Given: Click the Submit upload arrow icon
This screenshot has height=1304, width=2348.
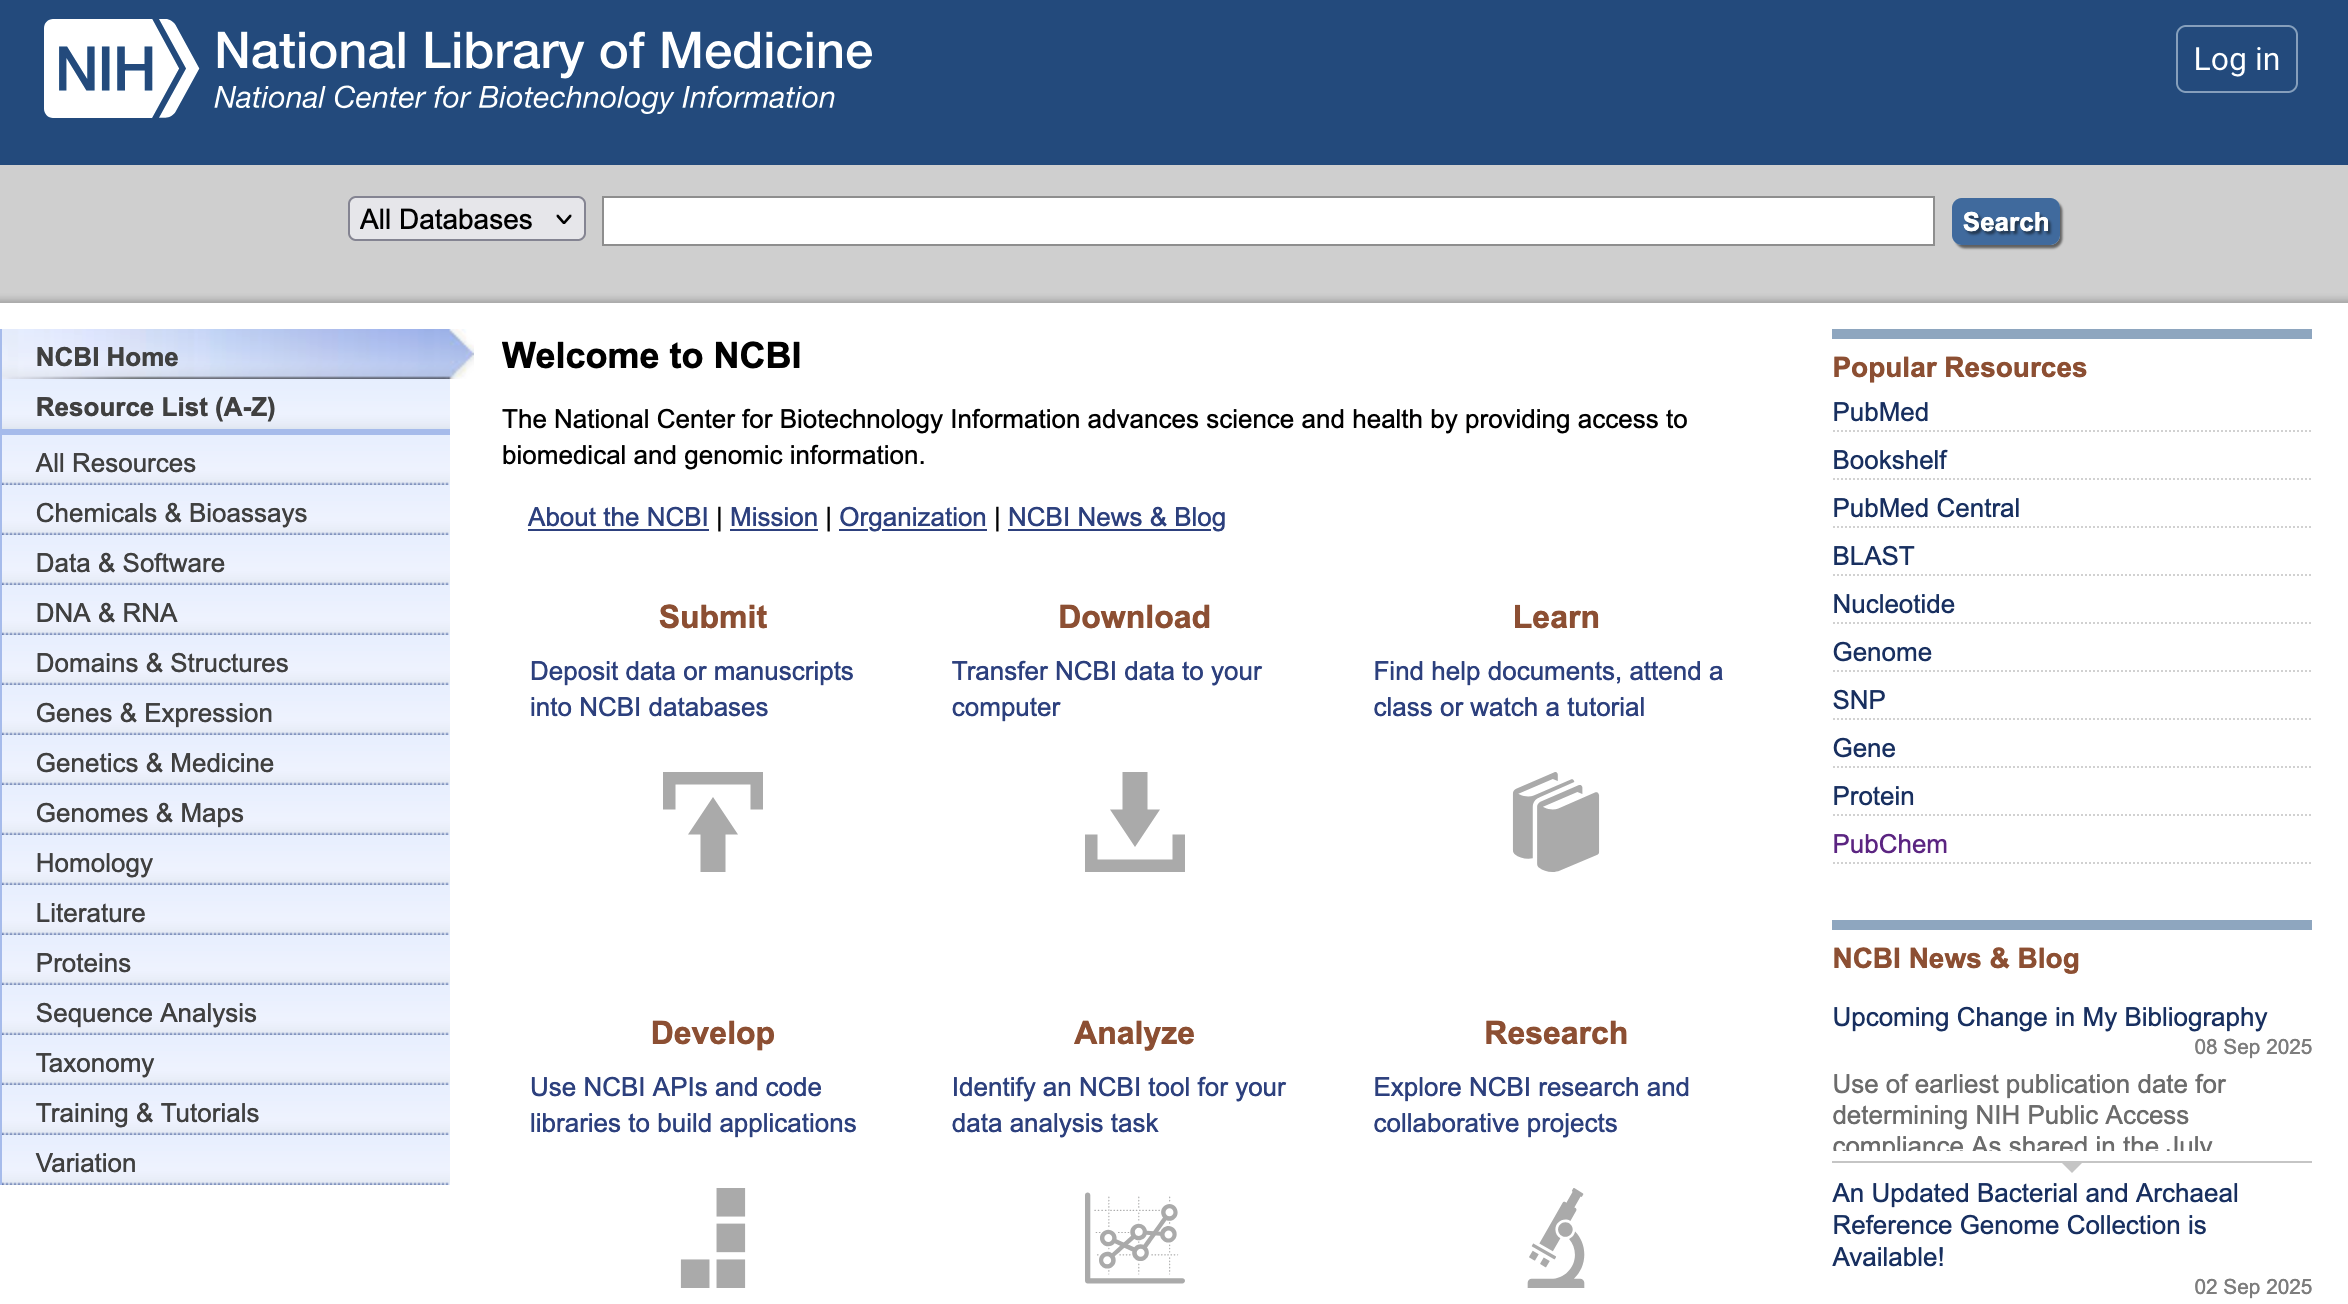Looking at the screenshot, I should pos(712,821).
